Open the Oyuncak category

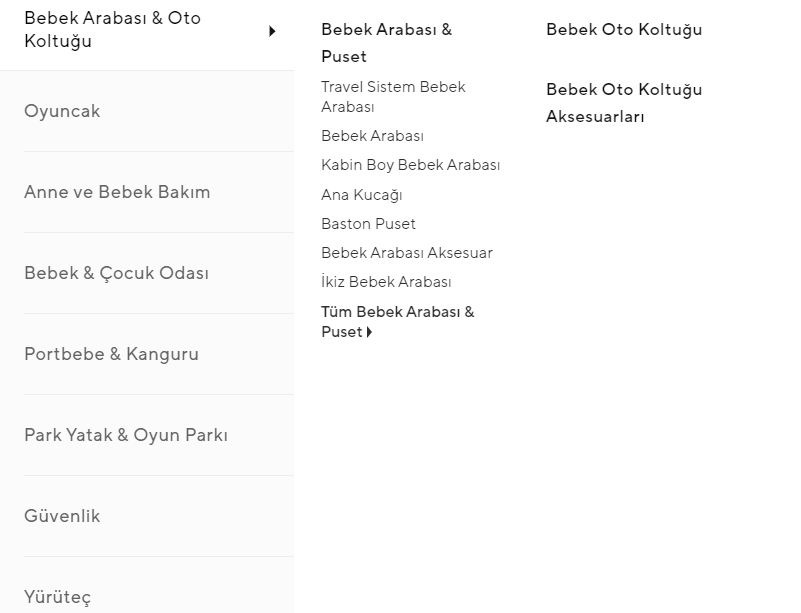click(62, 111)
